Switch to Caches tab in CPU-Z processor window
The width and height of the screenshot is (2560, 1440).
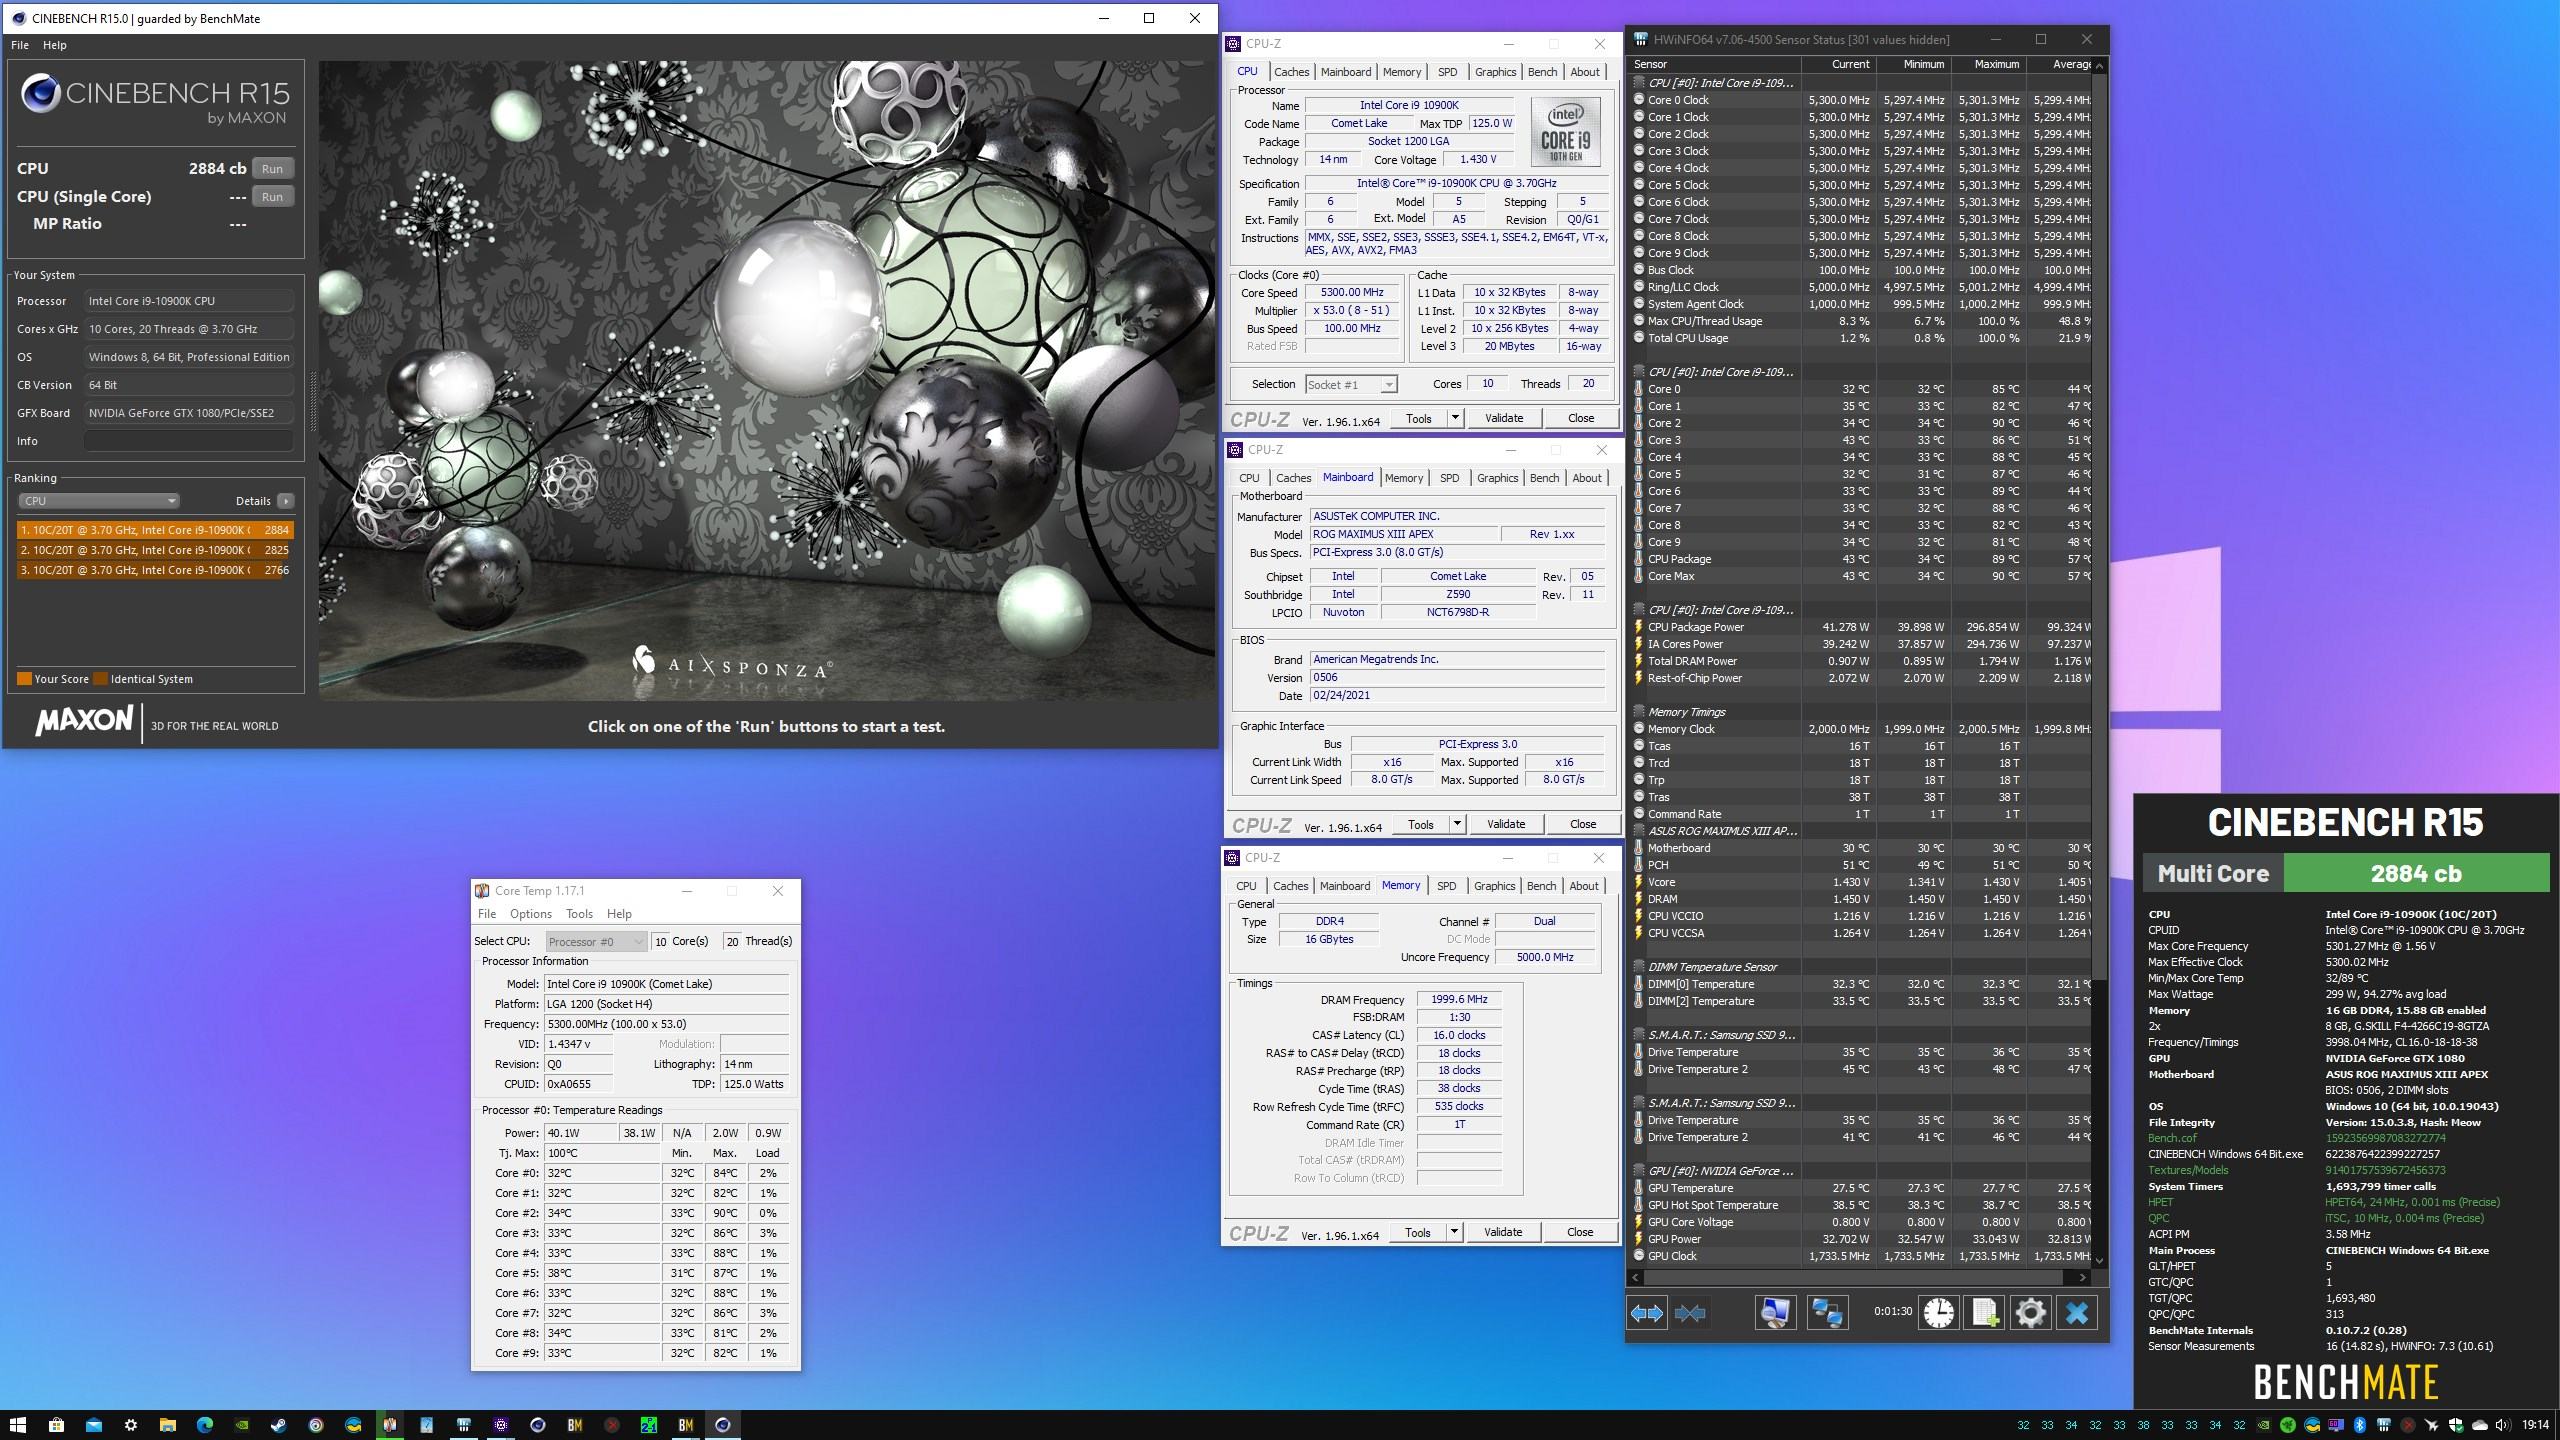pyautogui.click(x=1291, y=72)
